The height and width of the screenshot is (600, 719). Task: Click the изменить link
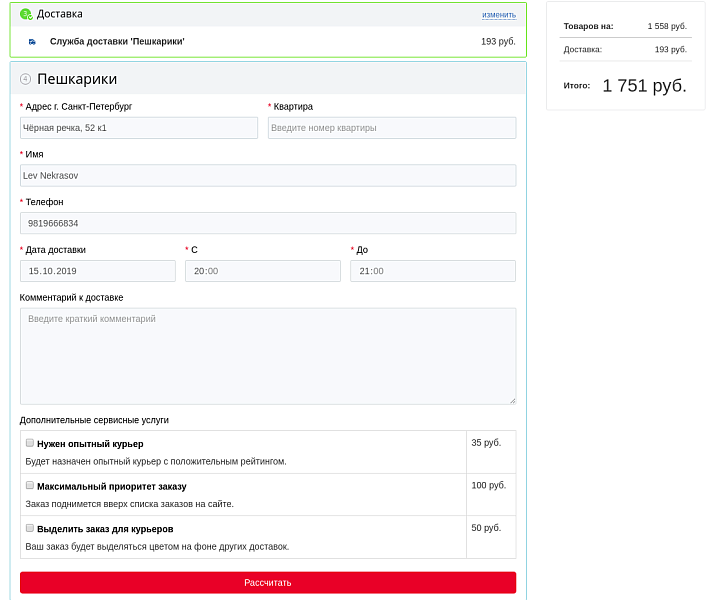498,15
